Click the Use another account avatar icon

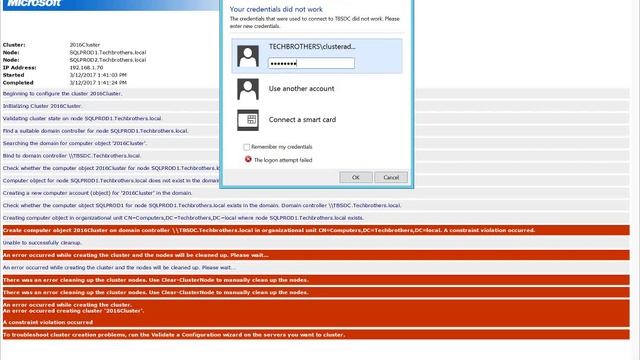tap(248, 89)
